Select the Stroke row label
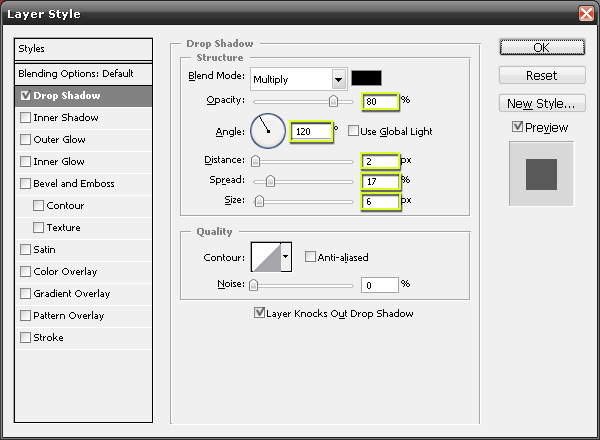The image size is (600, 440). pos(49,337)
